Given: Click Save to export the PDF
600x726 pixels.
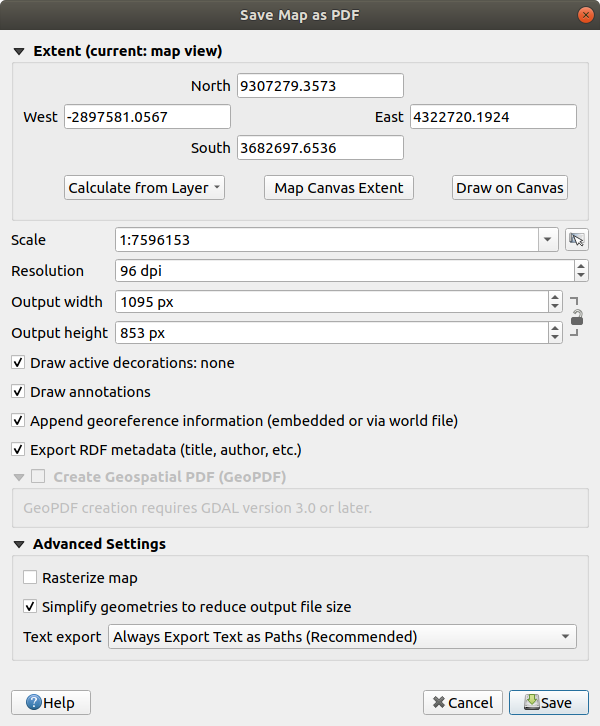Looking at the screenshot, I should (x=548, y=703).
